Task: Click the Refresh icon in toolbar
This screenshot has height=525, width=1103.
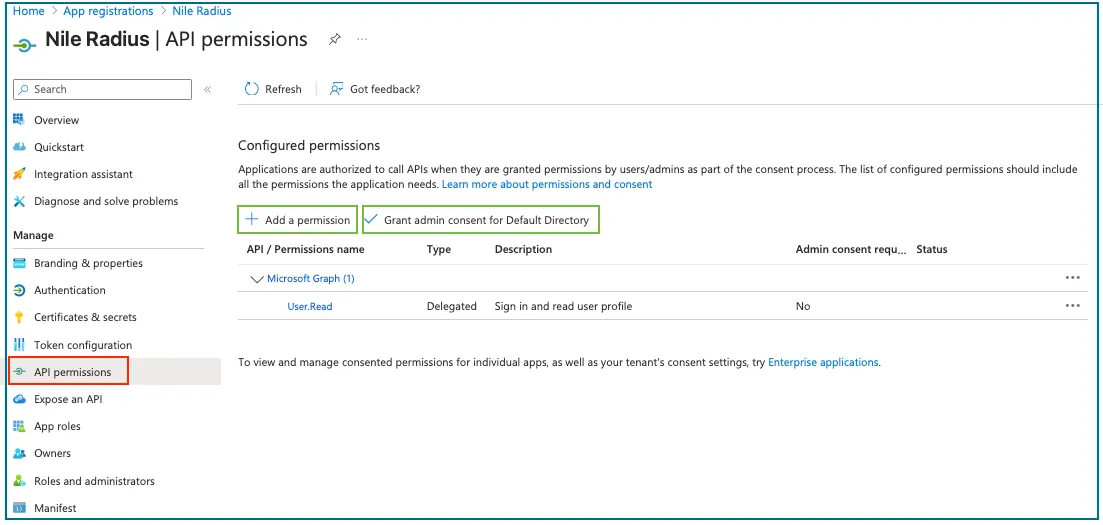Action: pyautogui.click(x=251, y=89)
